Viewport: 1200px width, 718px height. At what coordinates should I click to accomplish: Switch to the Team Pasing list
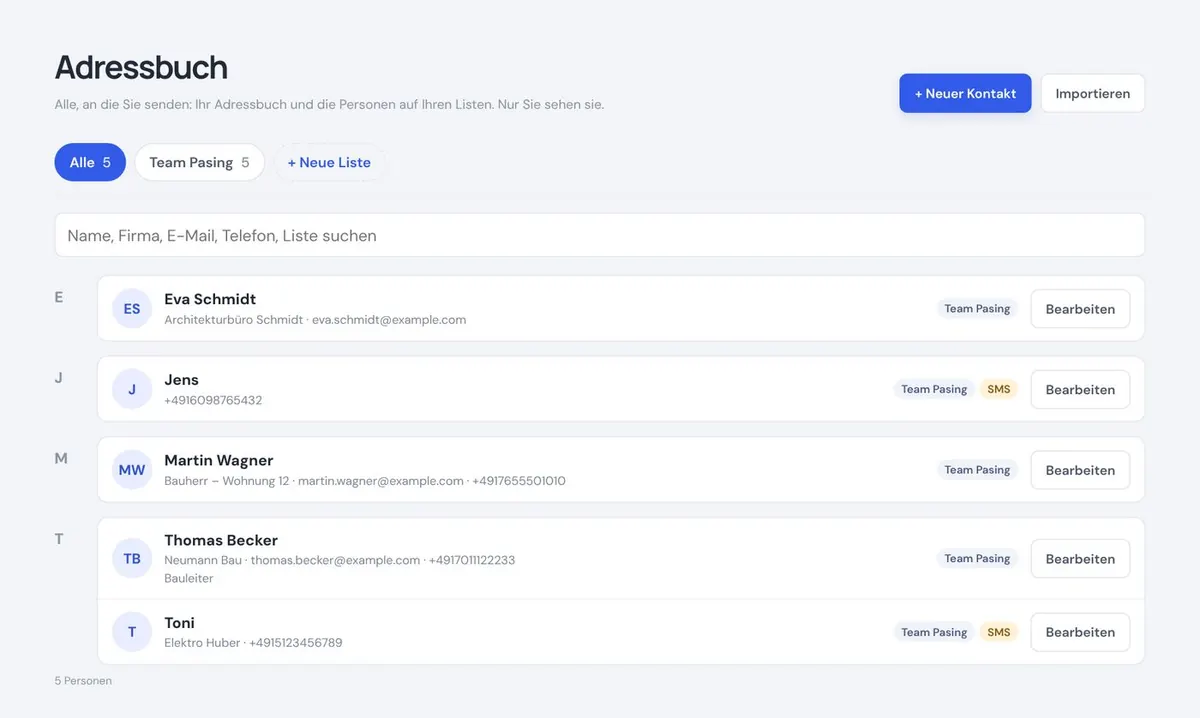(x=199, y=162)
